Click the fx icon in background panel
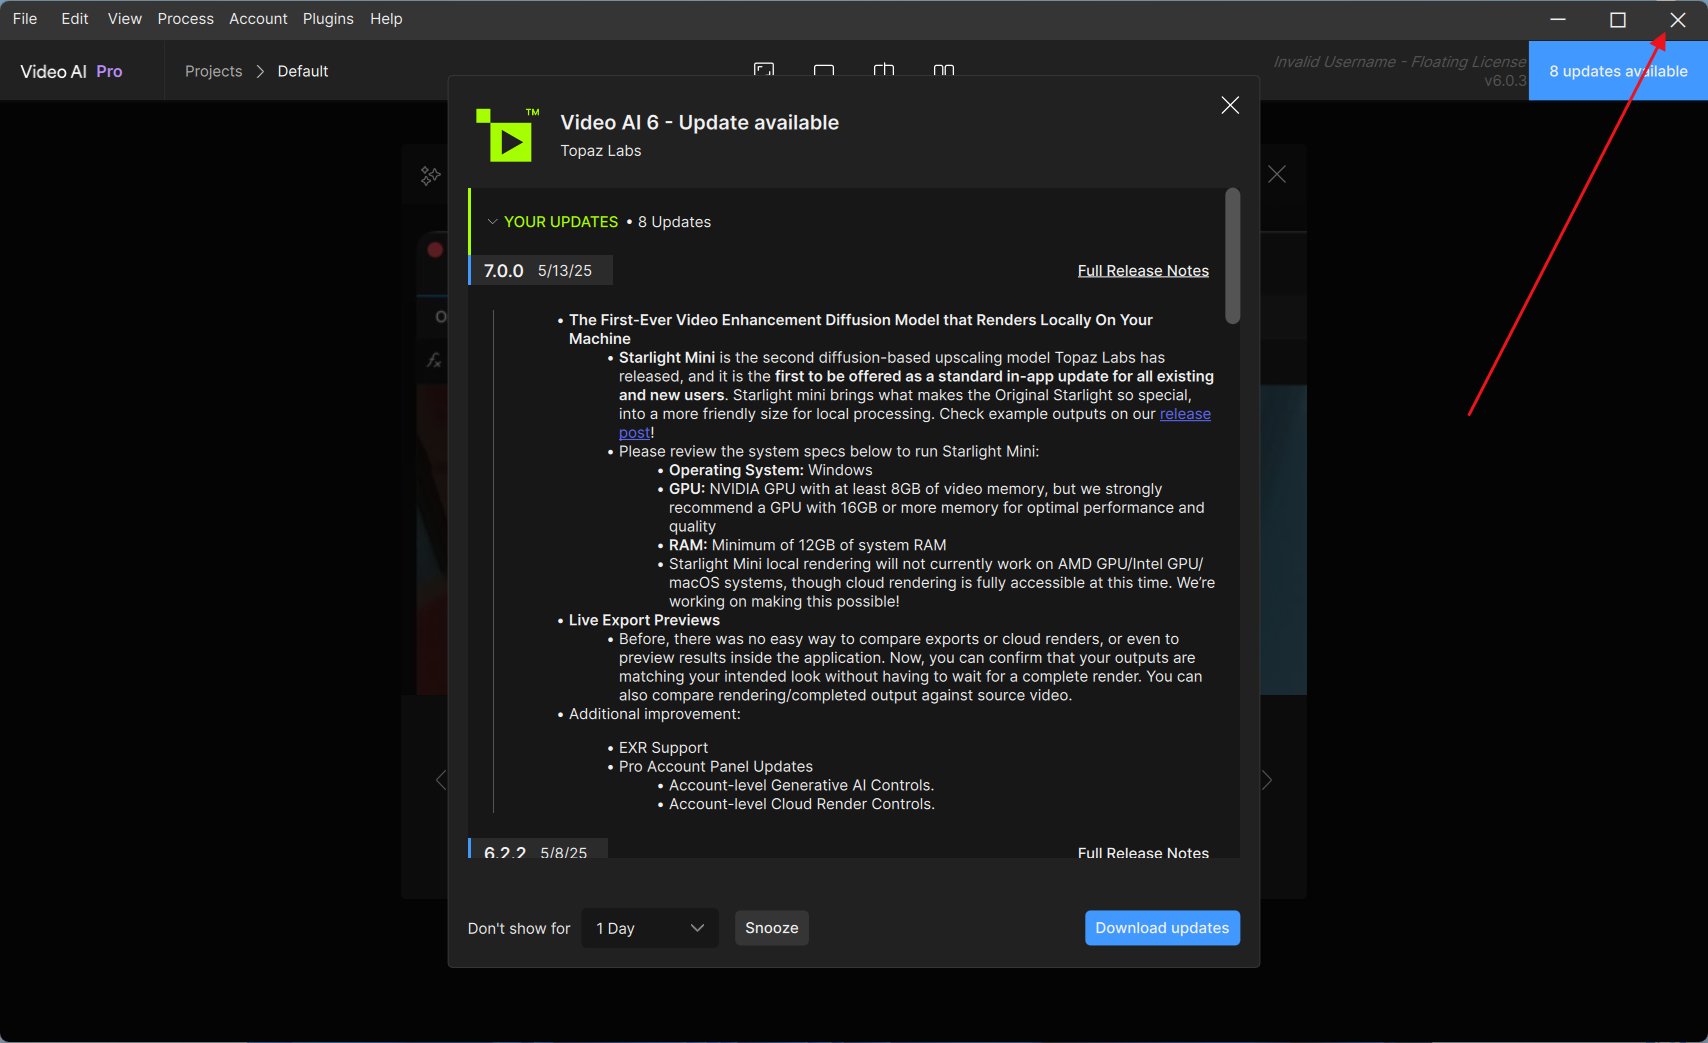 (x=435, y=359)
